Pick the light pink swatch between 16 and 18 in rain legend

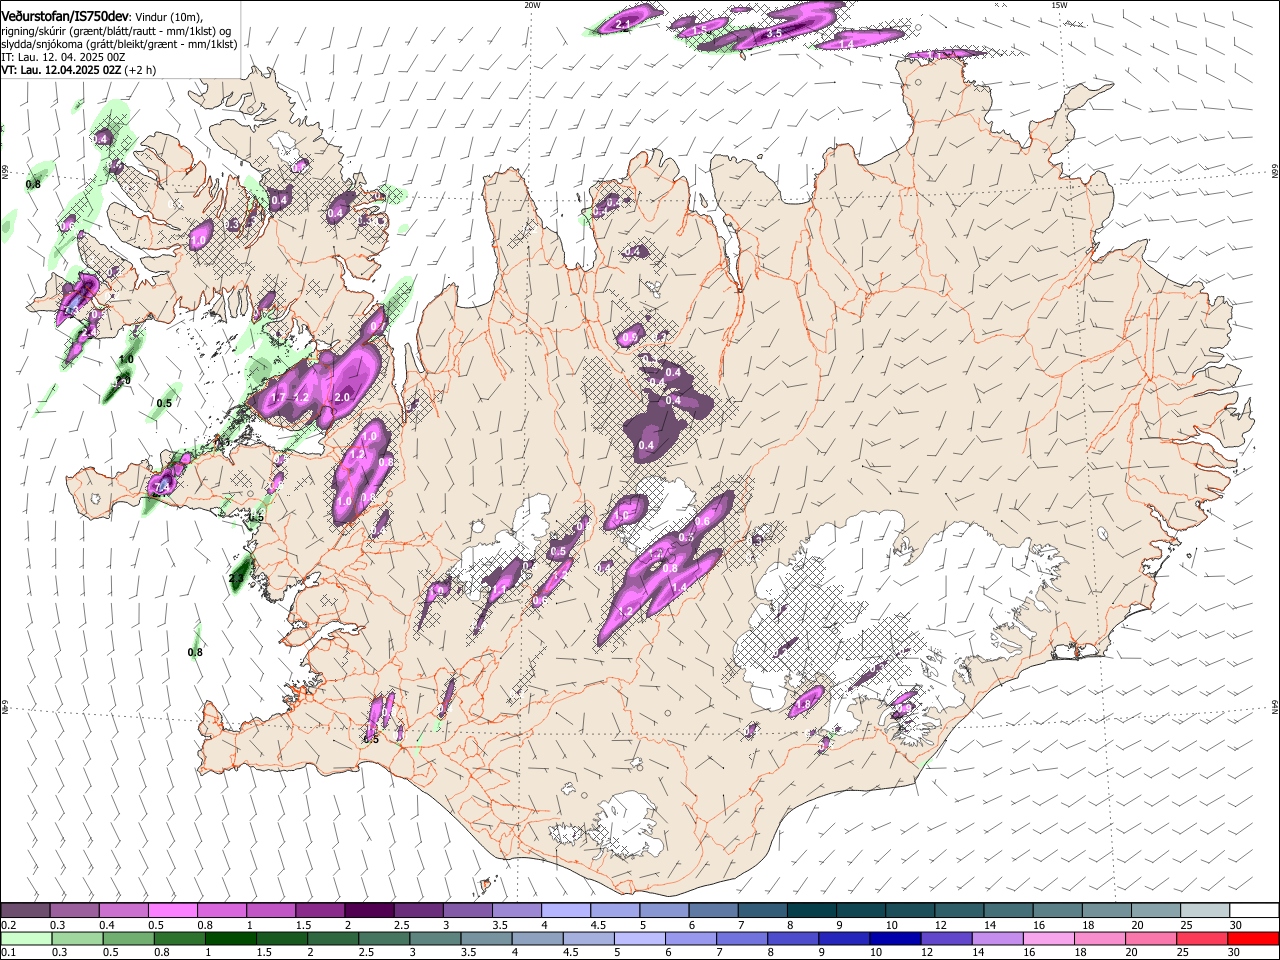(x=1049, y=938)
